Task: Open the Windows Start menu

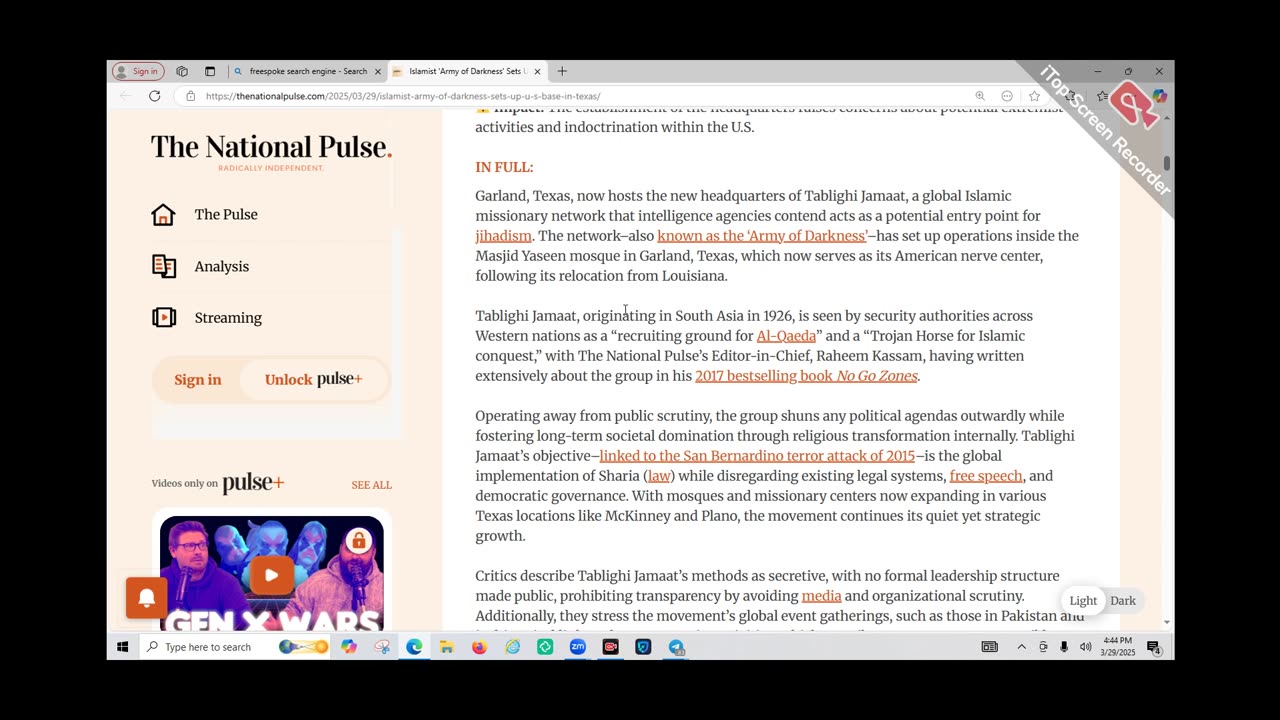Action: pos(122,647)
